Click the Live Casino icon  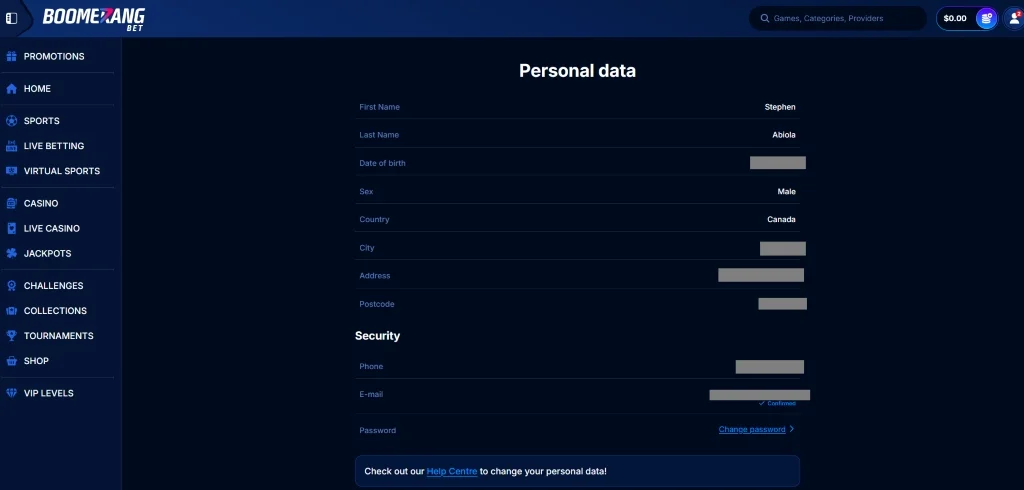coord(11,229)
